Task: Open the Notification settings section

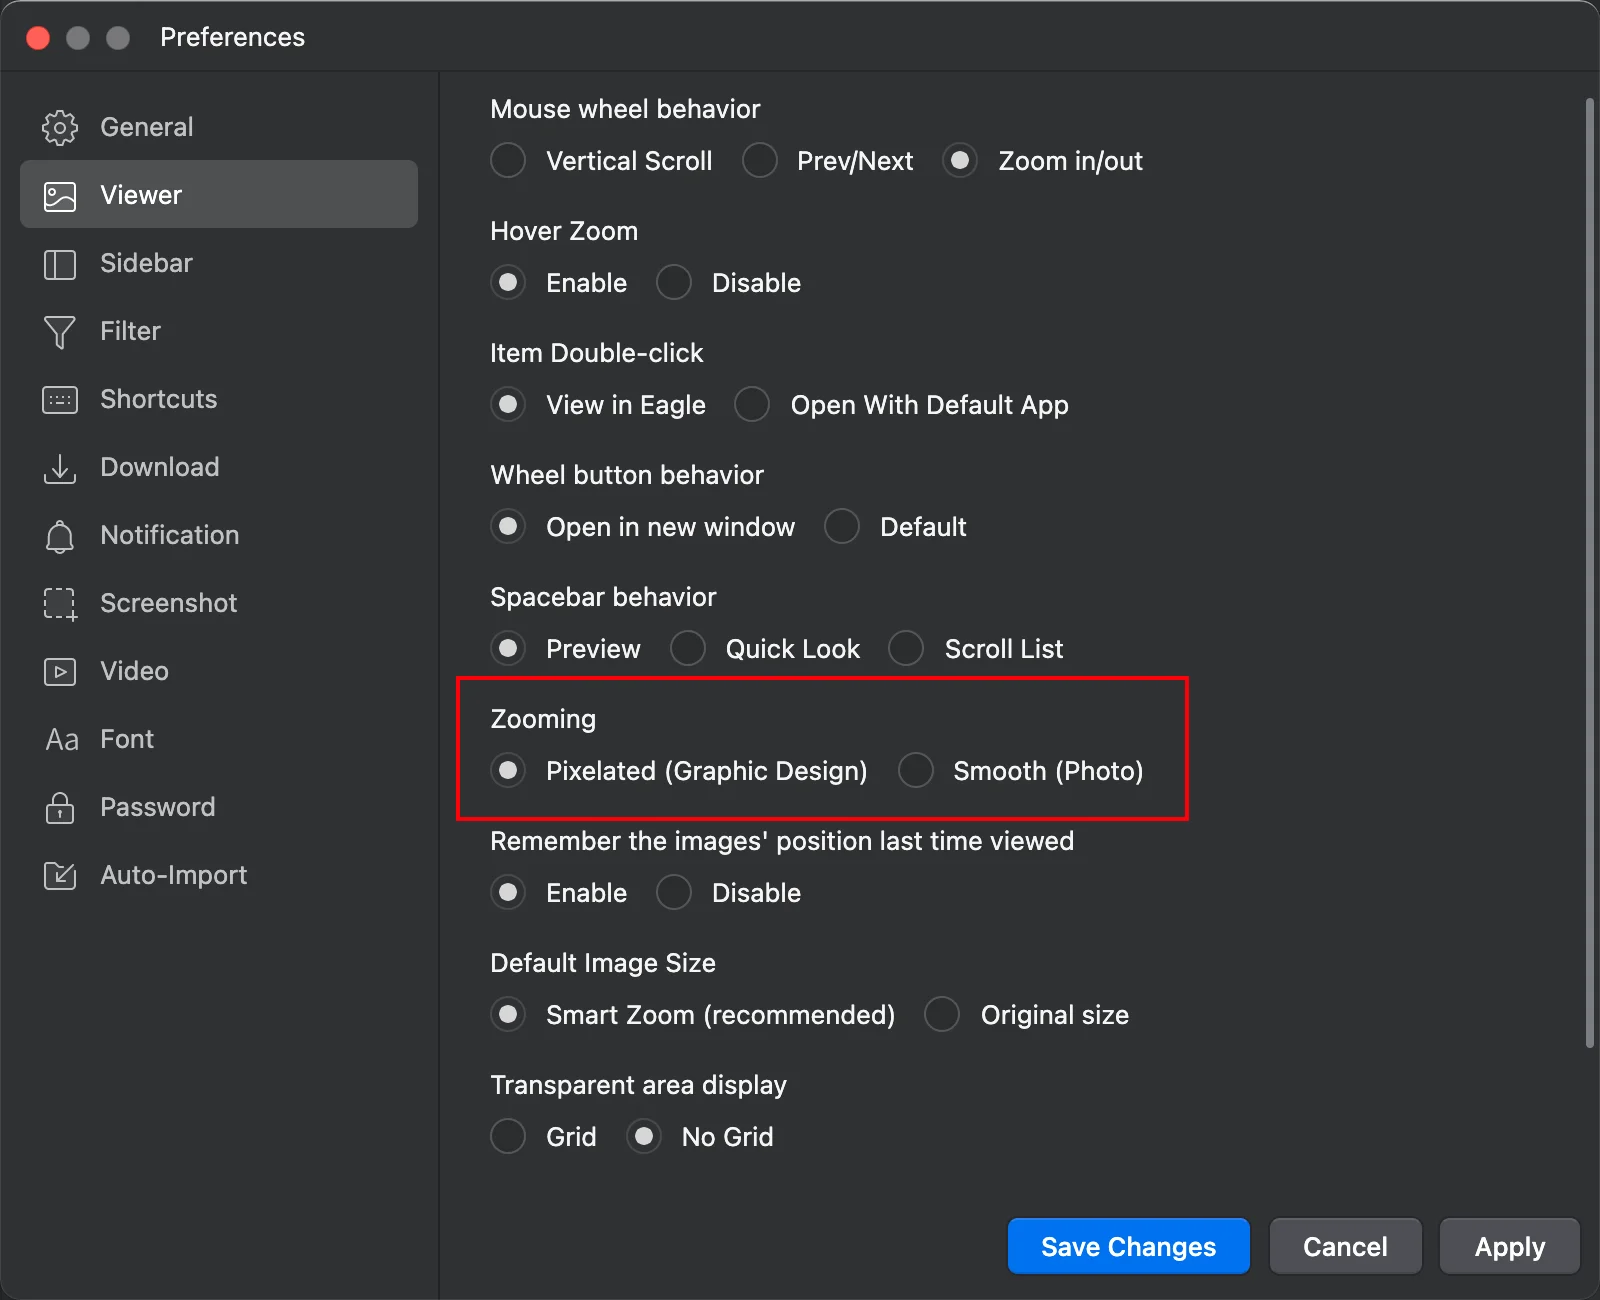Action: (219, 535)
